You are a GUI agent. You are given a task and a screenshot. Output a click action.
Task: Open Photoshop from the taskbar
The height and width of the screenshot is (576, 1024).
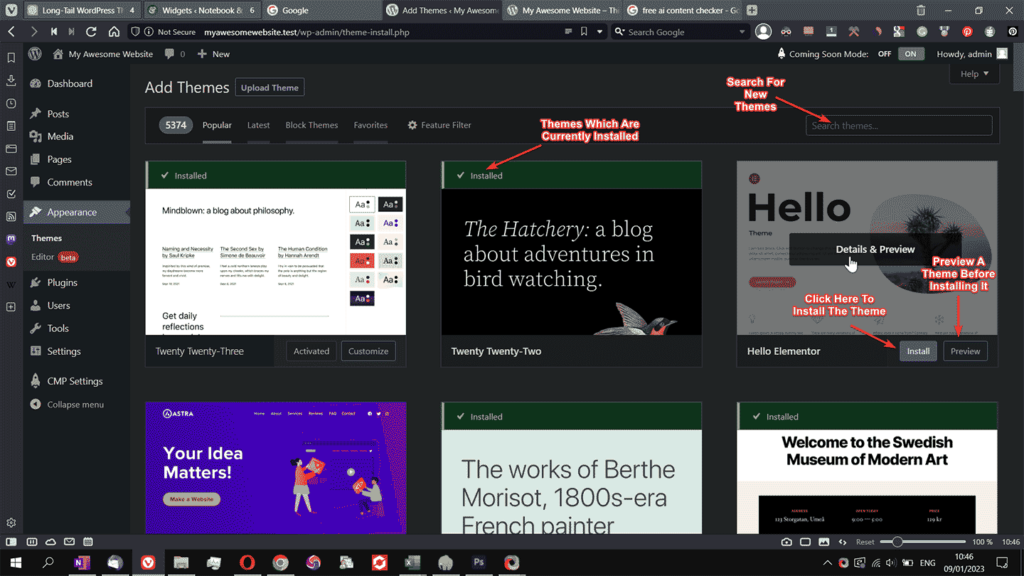point(479,562)
